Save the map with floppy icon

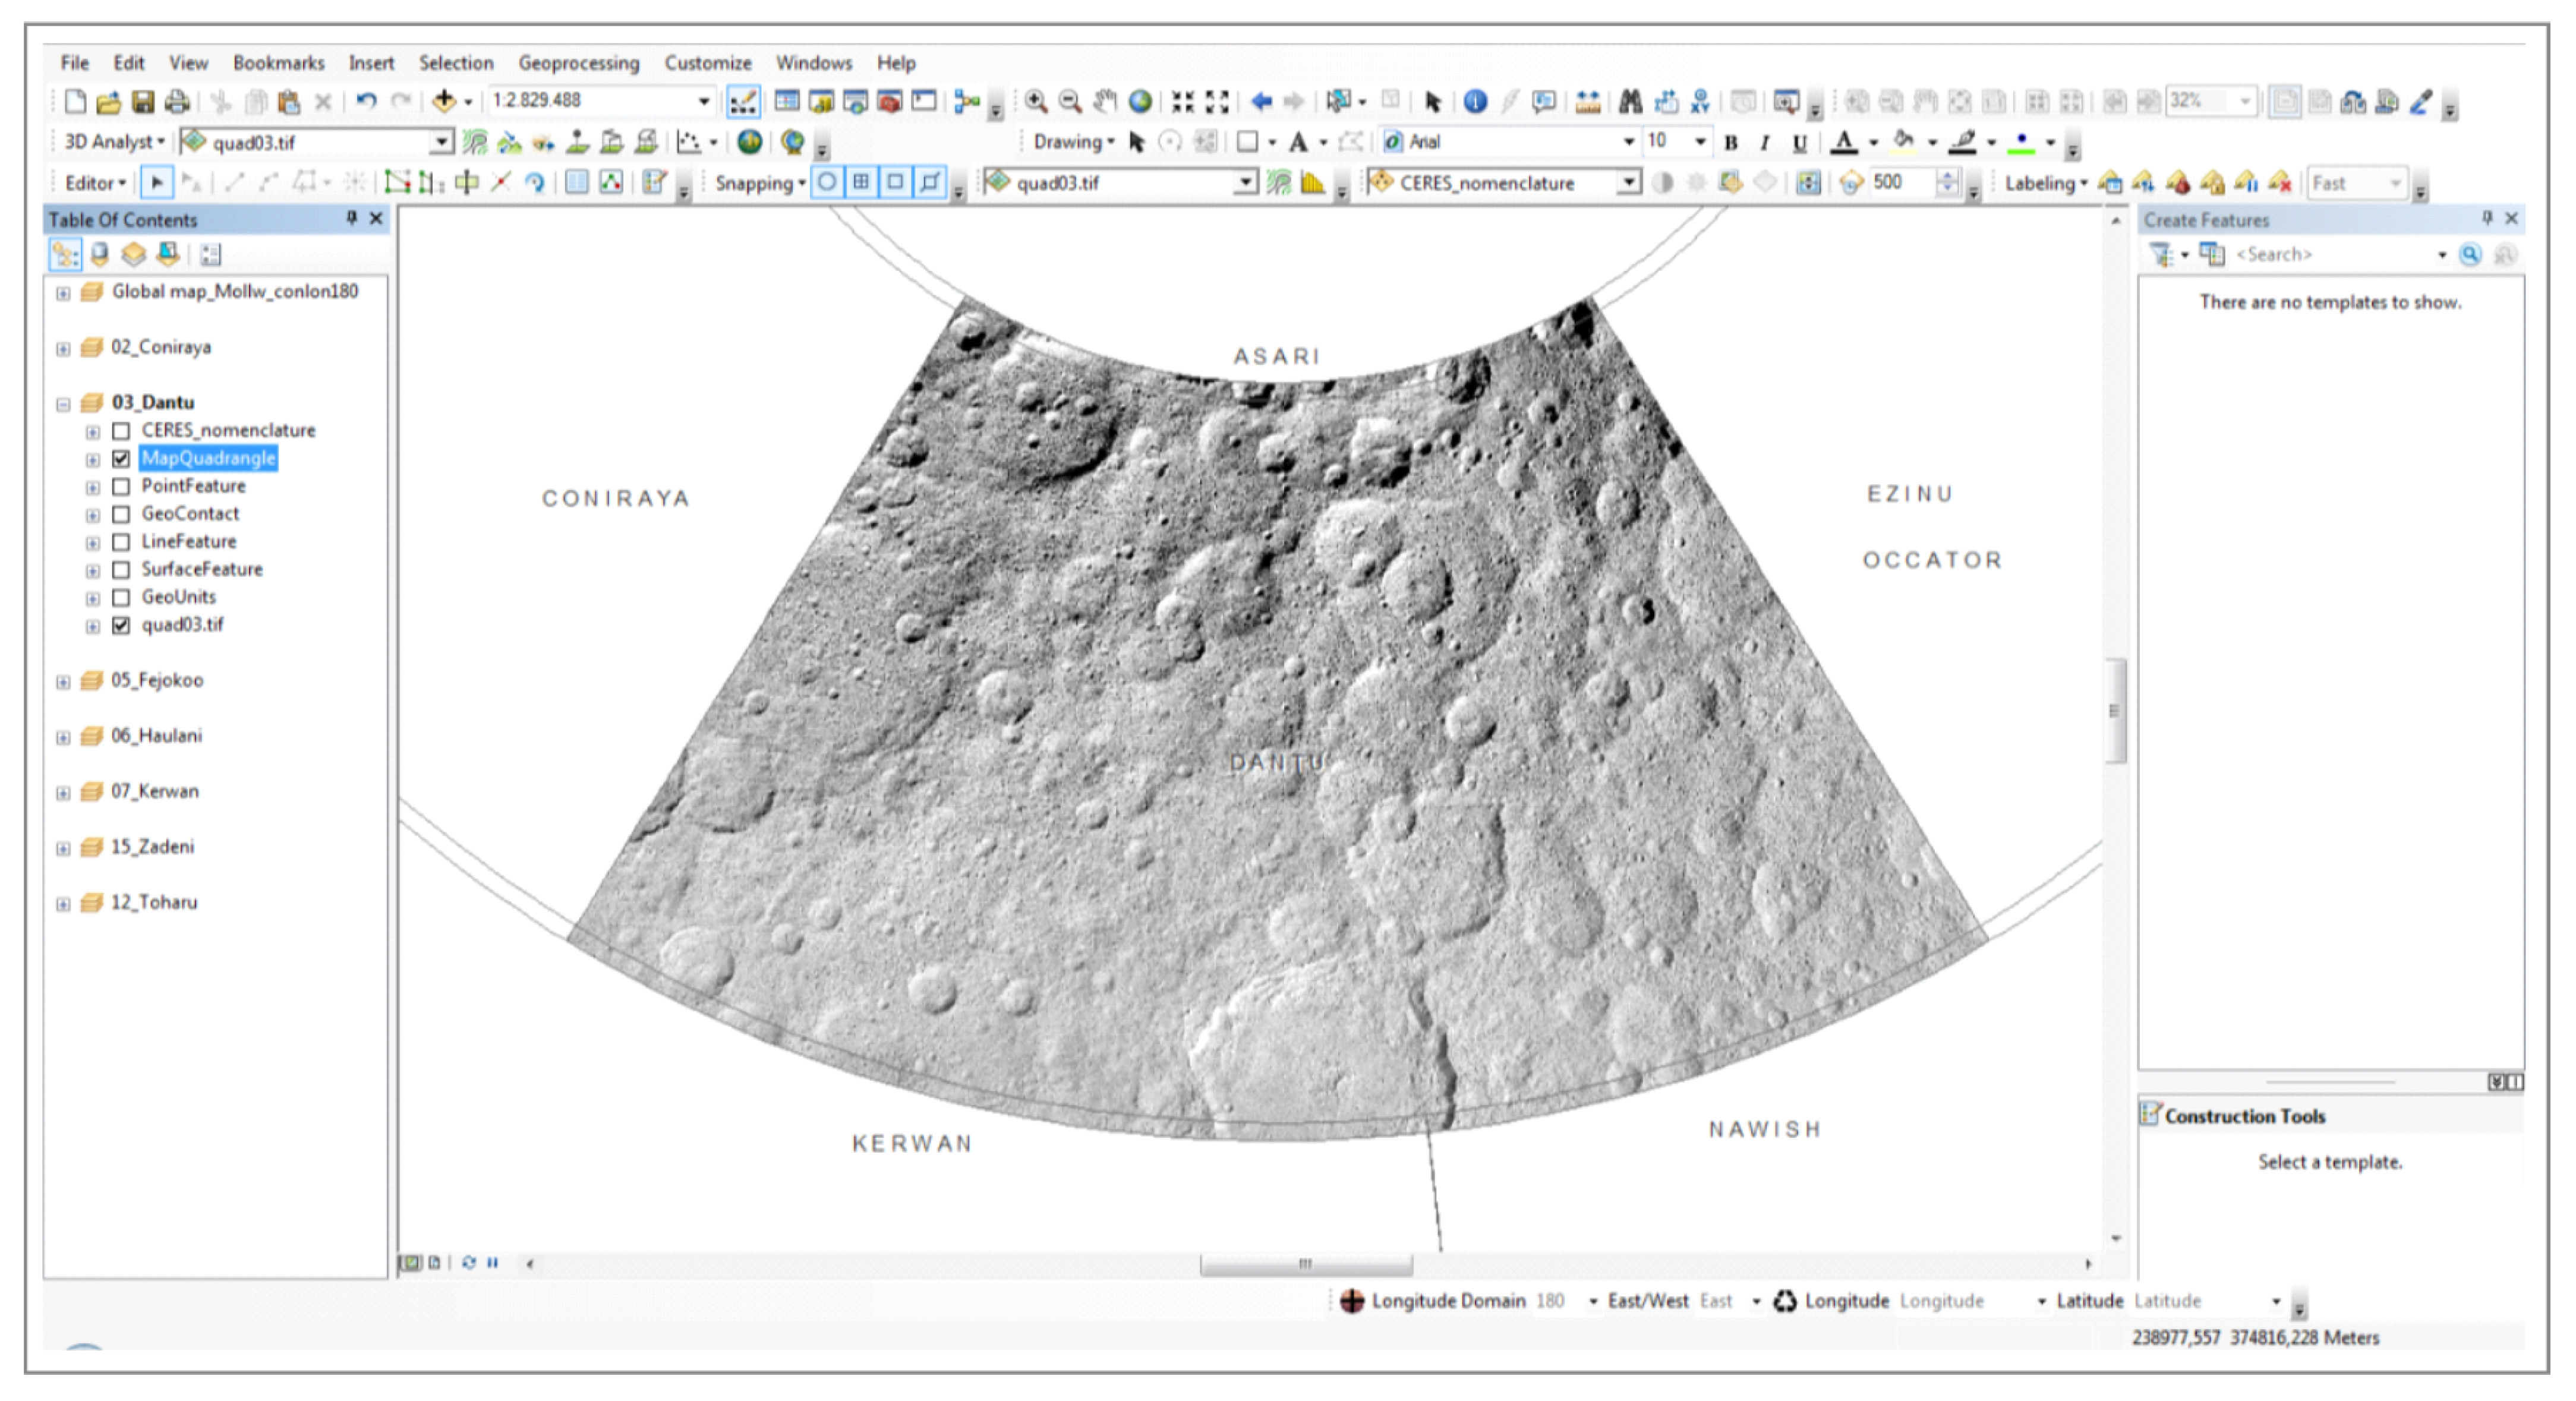click(x=143, y=101)
